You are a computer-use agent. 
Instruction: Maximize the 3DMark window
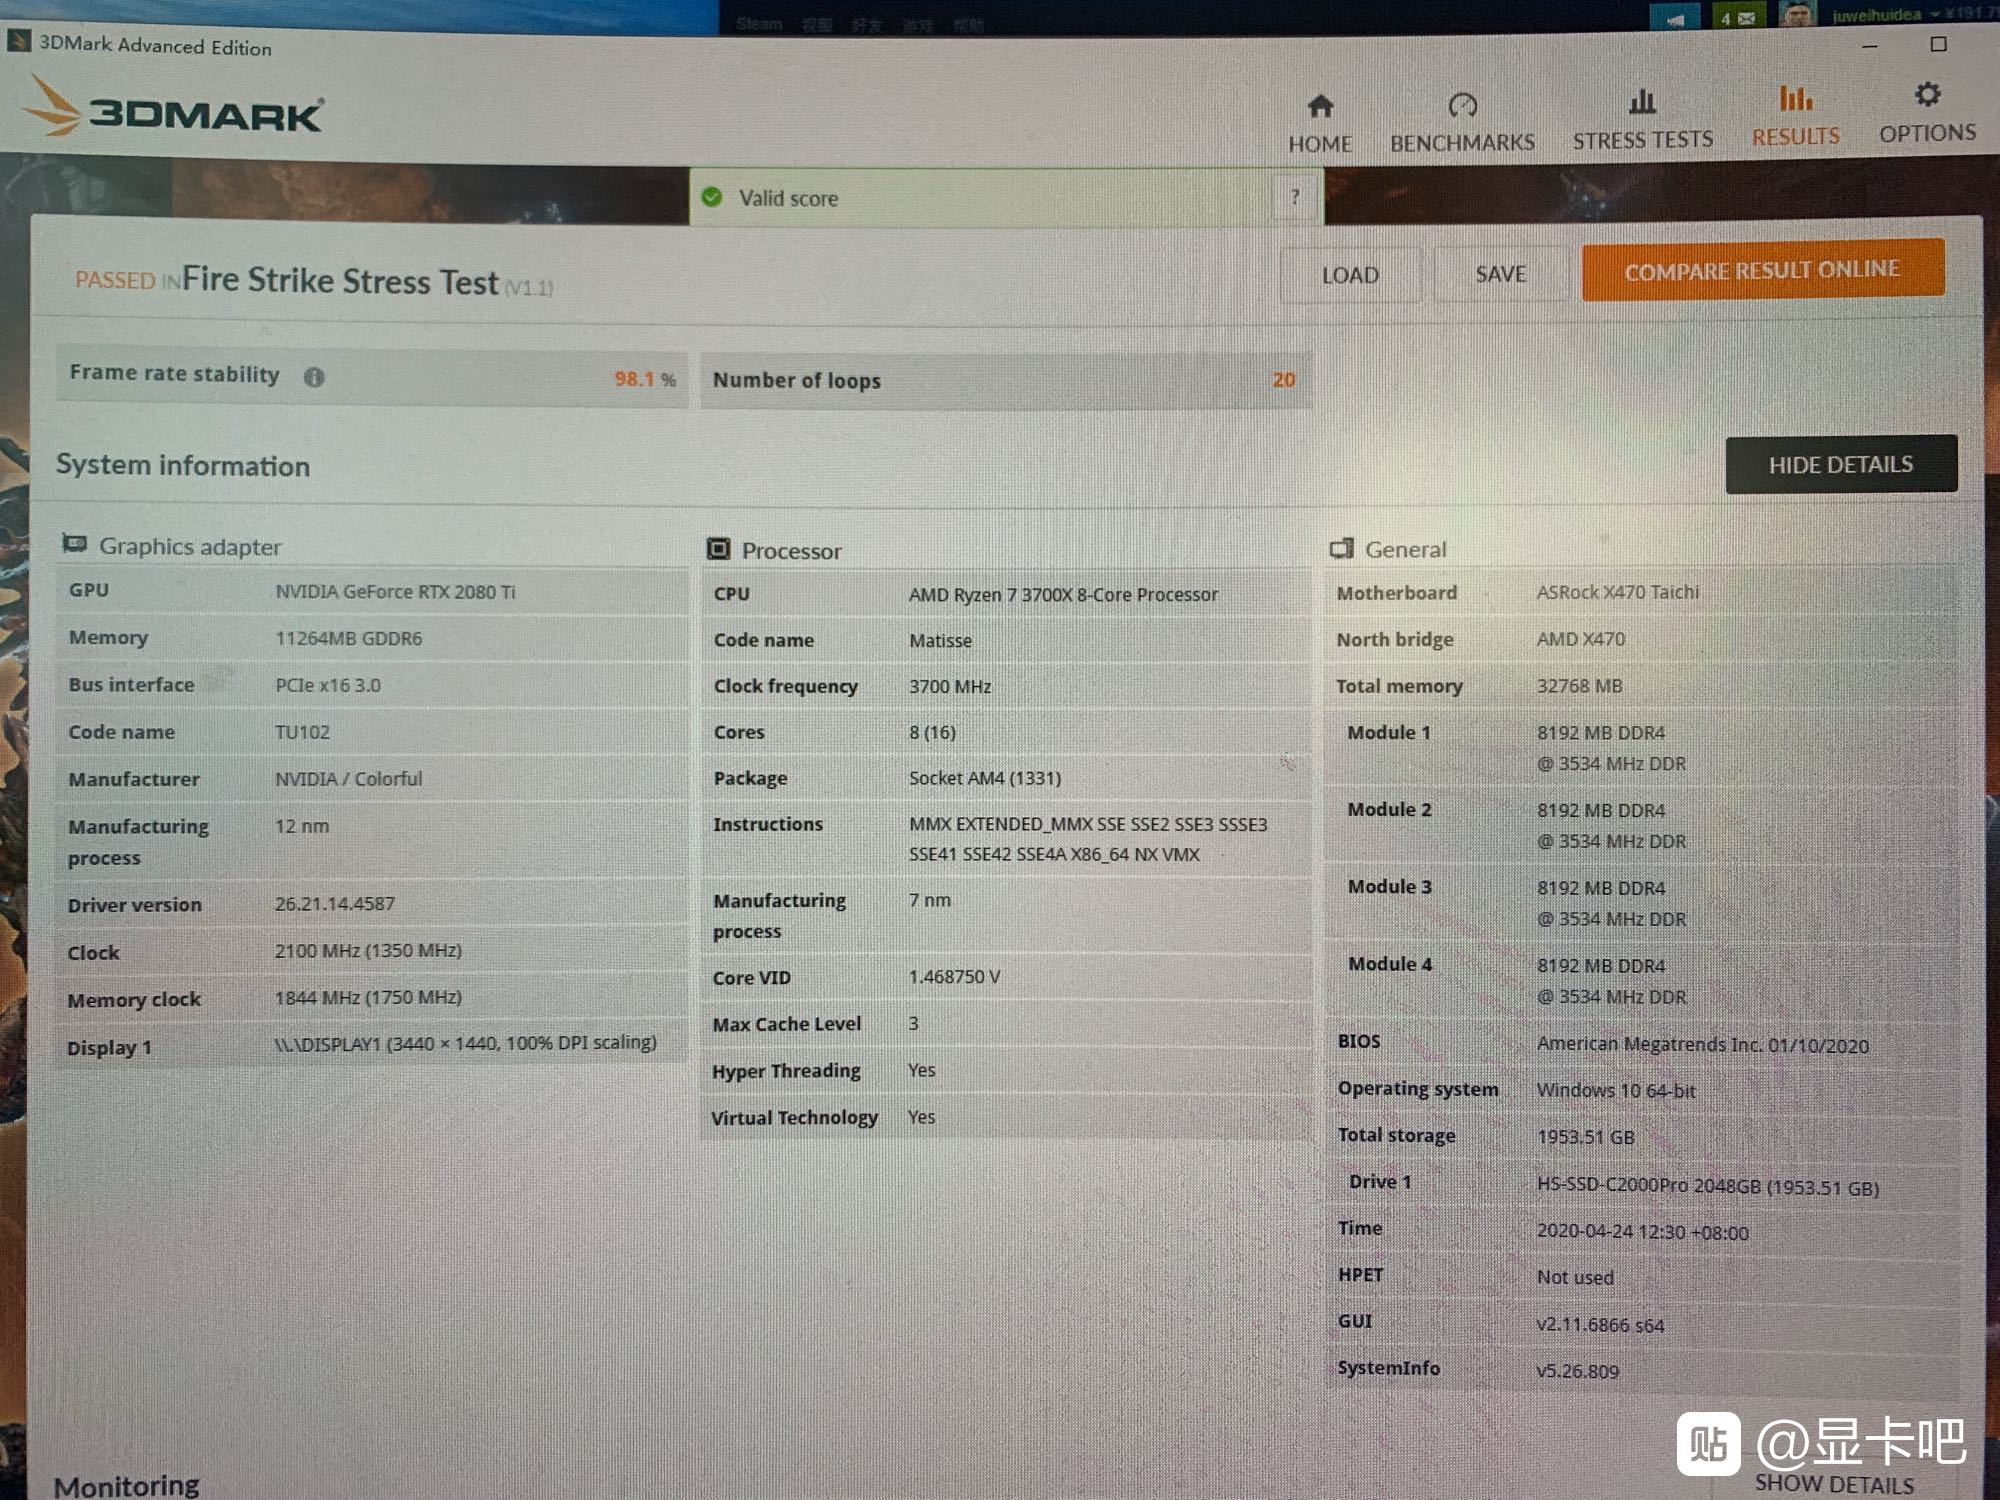(x=1938, y=44)
